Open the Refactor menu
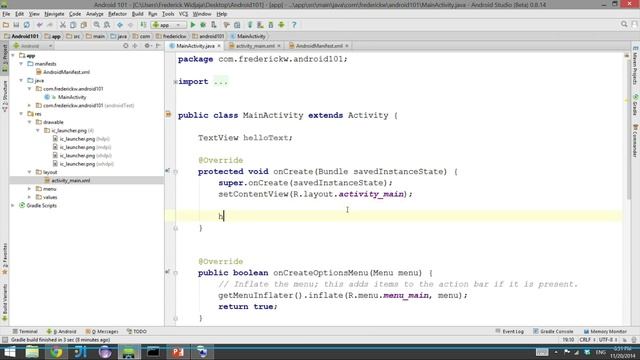The image size is (640, 360). pos(117,14)
